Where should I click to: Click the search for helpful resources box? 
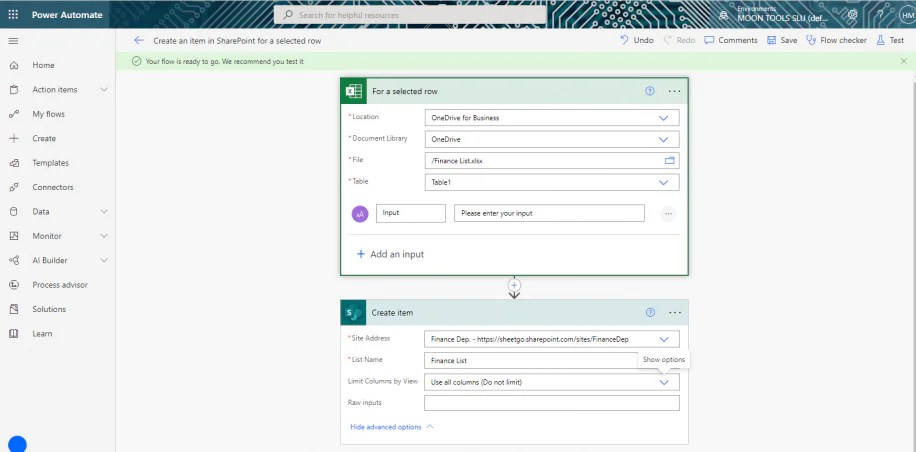(x=410, y=15)
